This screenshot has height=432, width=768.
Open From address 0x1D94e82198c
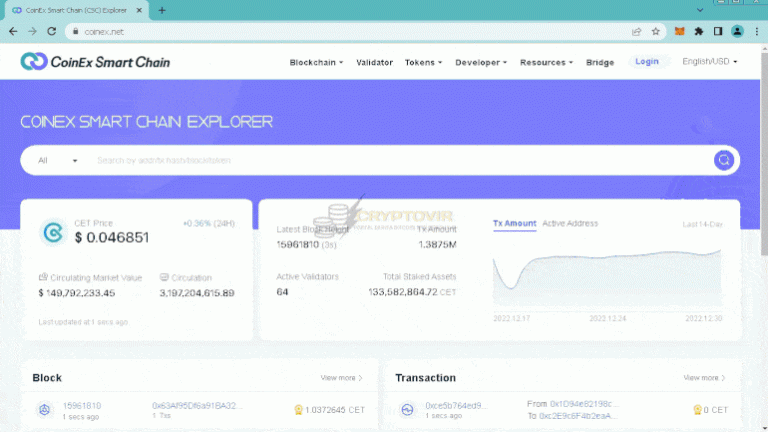pos(584,404)
